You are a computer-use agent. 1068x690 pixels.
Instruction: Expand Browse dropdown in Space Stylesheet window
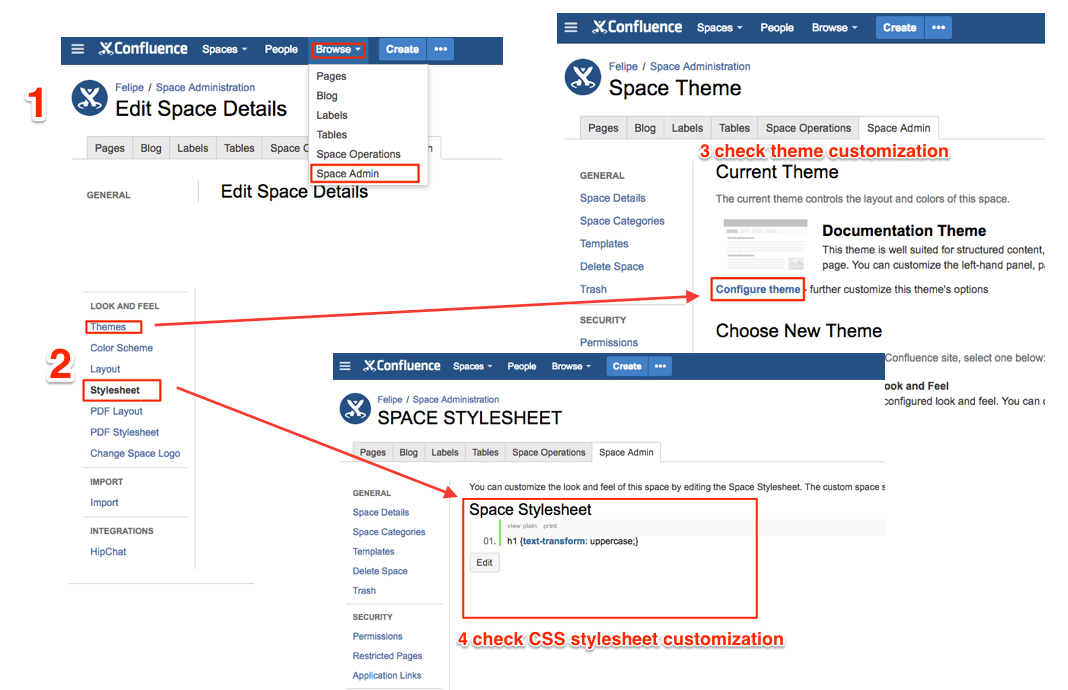[x=571, y=366]
